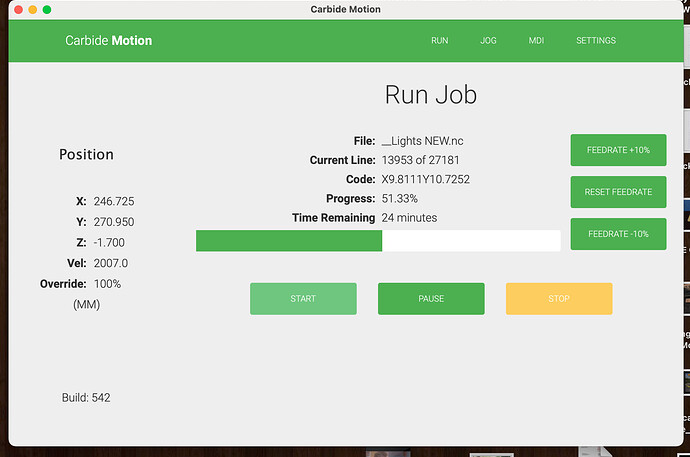This screenshot has height=457, width=690.
Task: Click the file name _Lights NEW.nc
Action: (422, 141)
